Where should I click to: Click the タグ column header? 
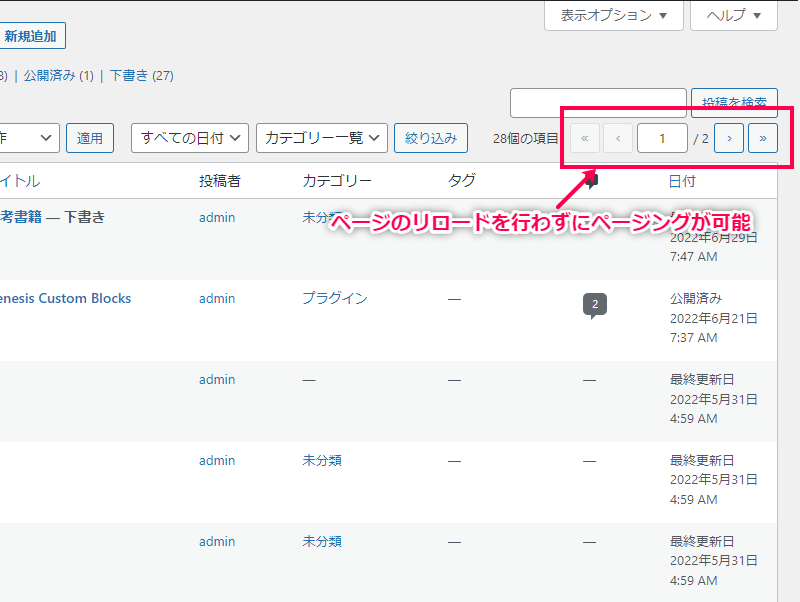462,181
